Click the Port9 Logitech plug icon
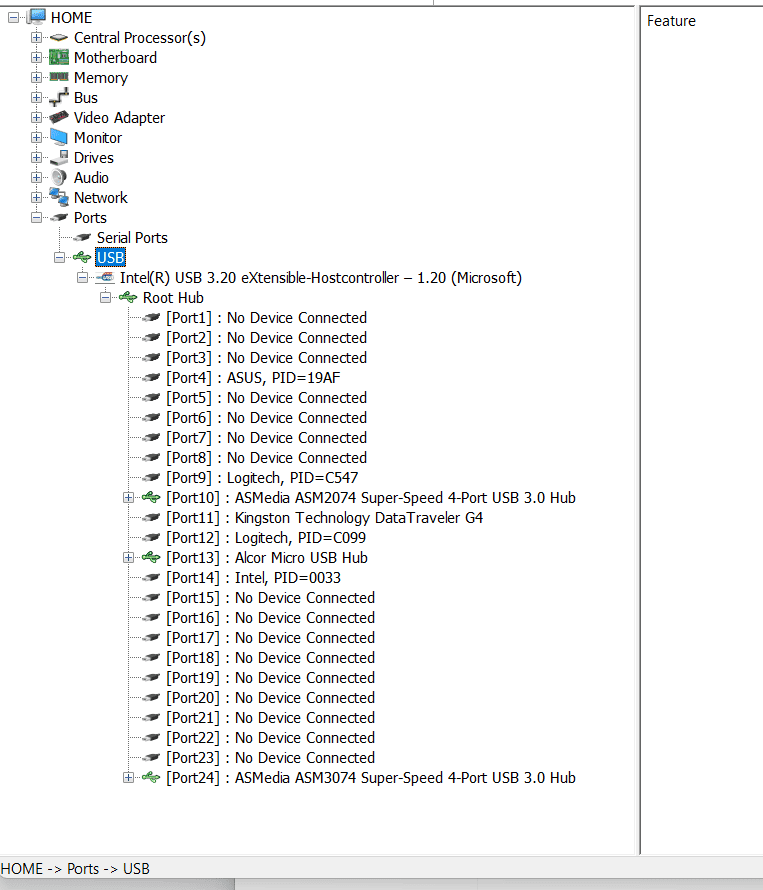Viewport: 763px width, 890px height. click(151, 477)
